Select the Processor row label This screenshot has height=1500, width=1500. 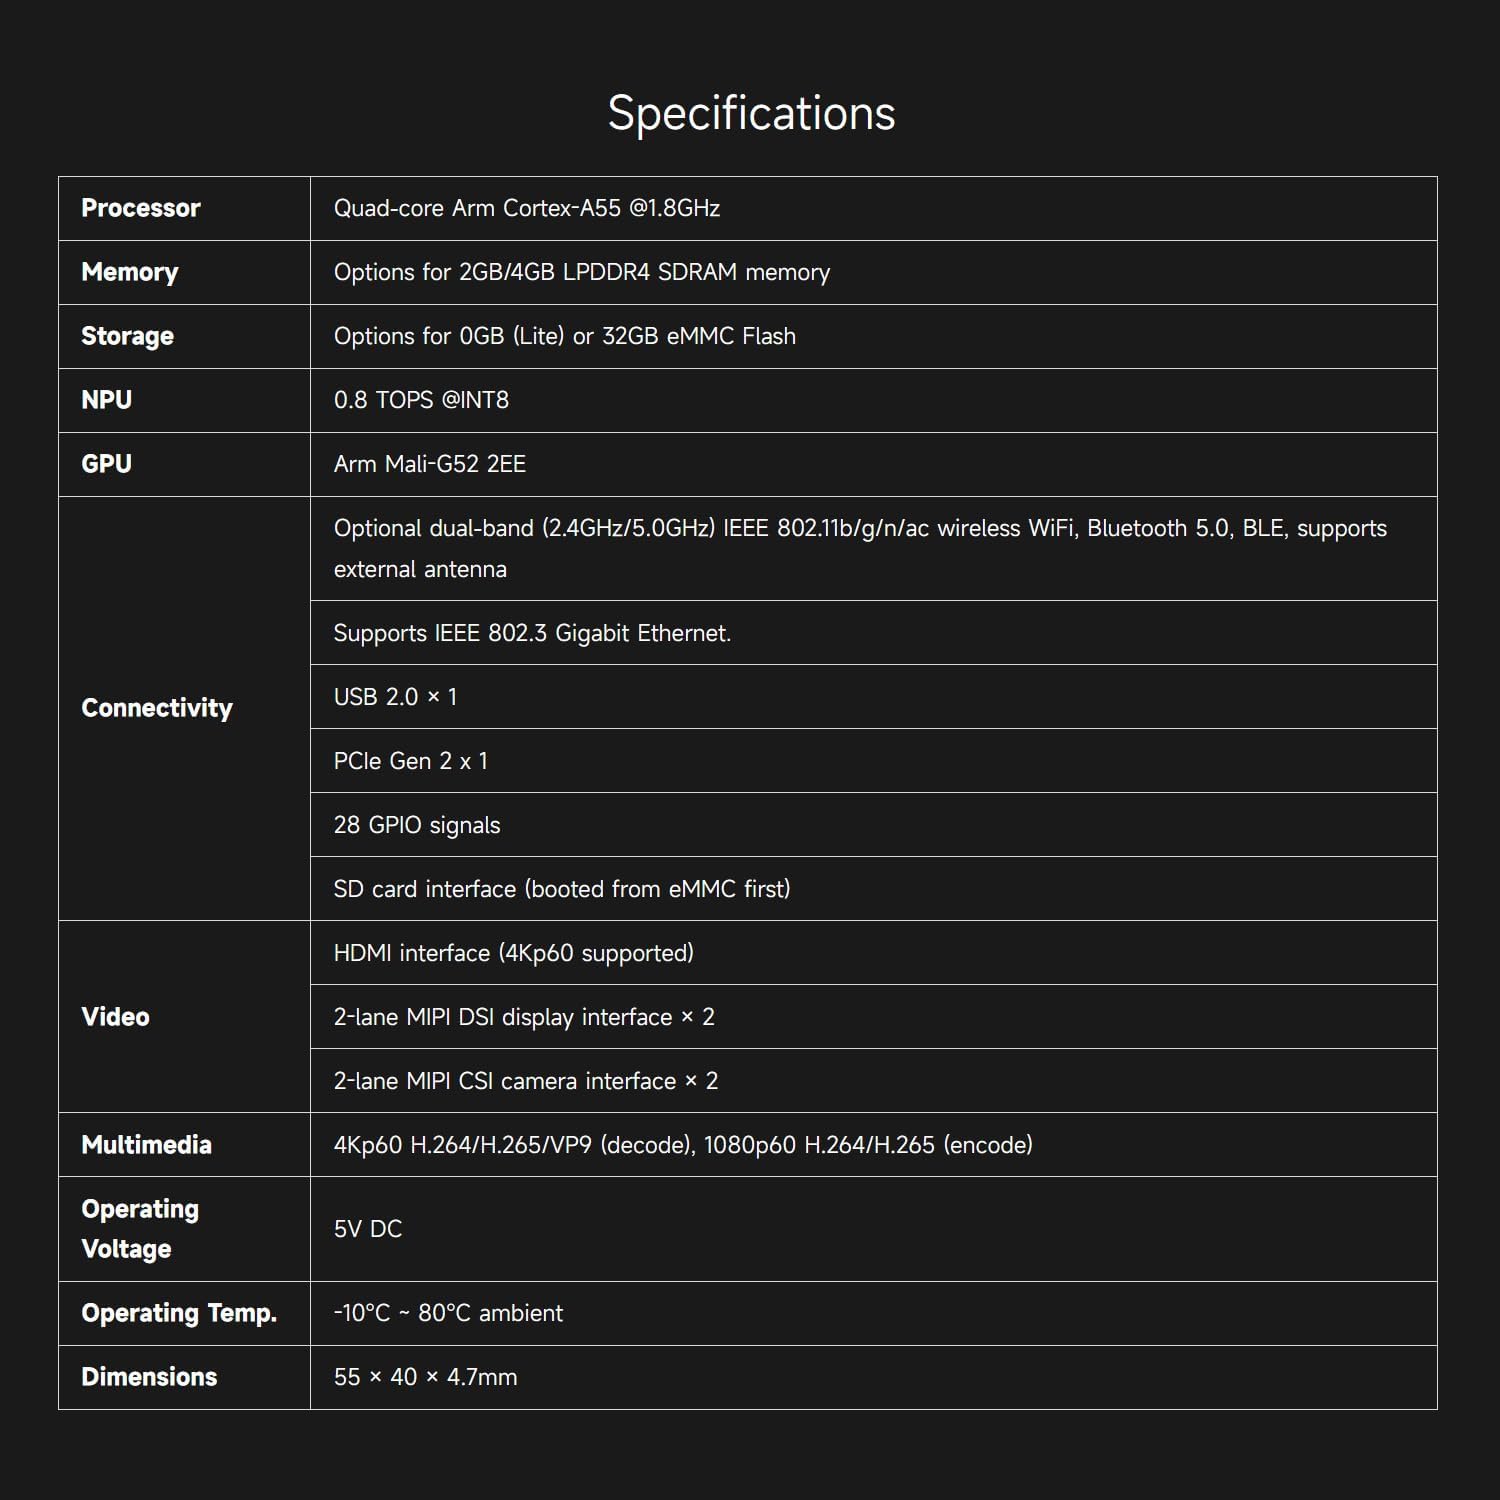tap(141, 208)
